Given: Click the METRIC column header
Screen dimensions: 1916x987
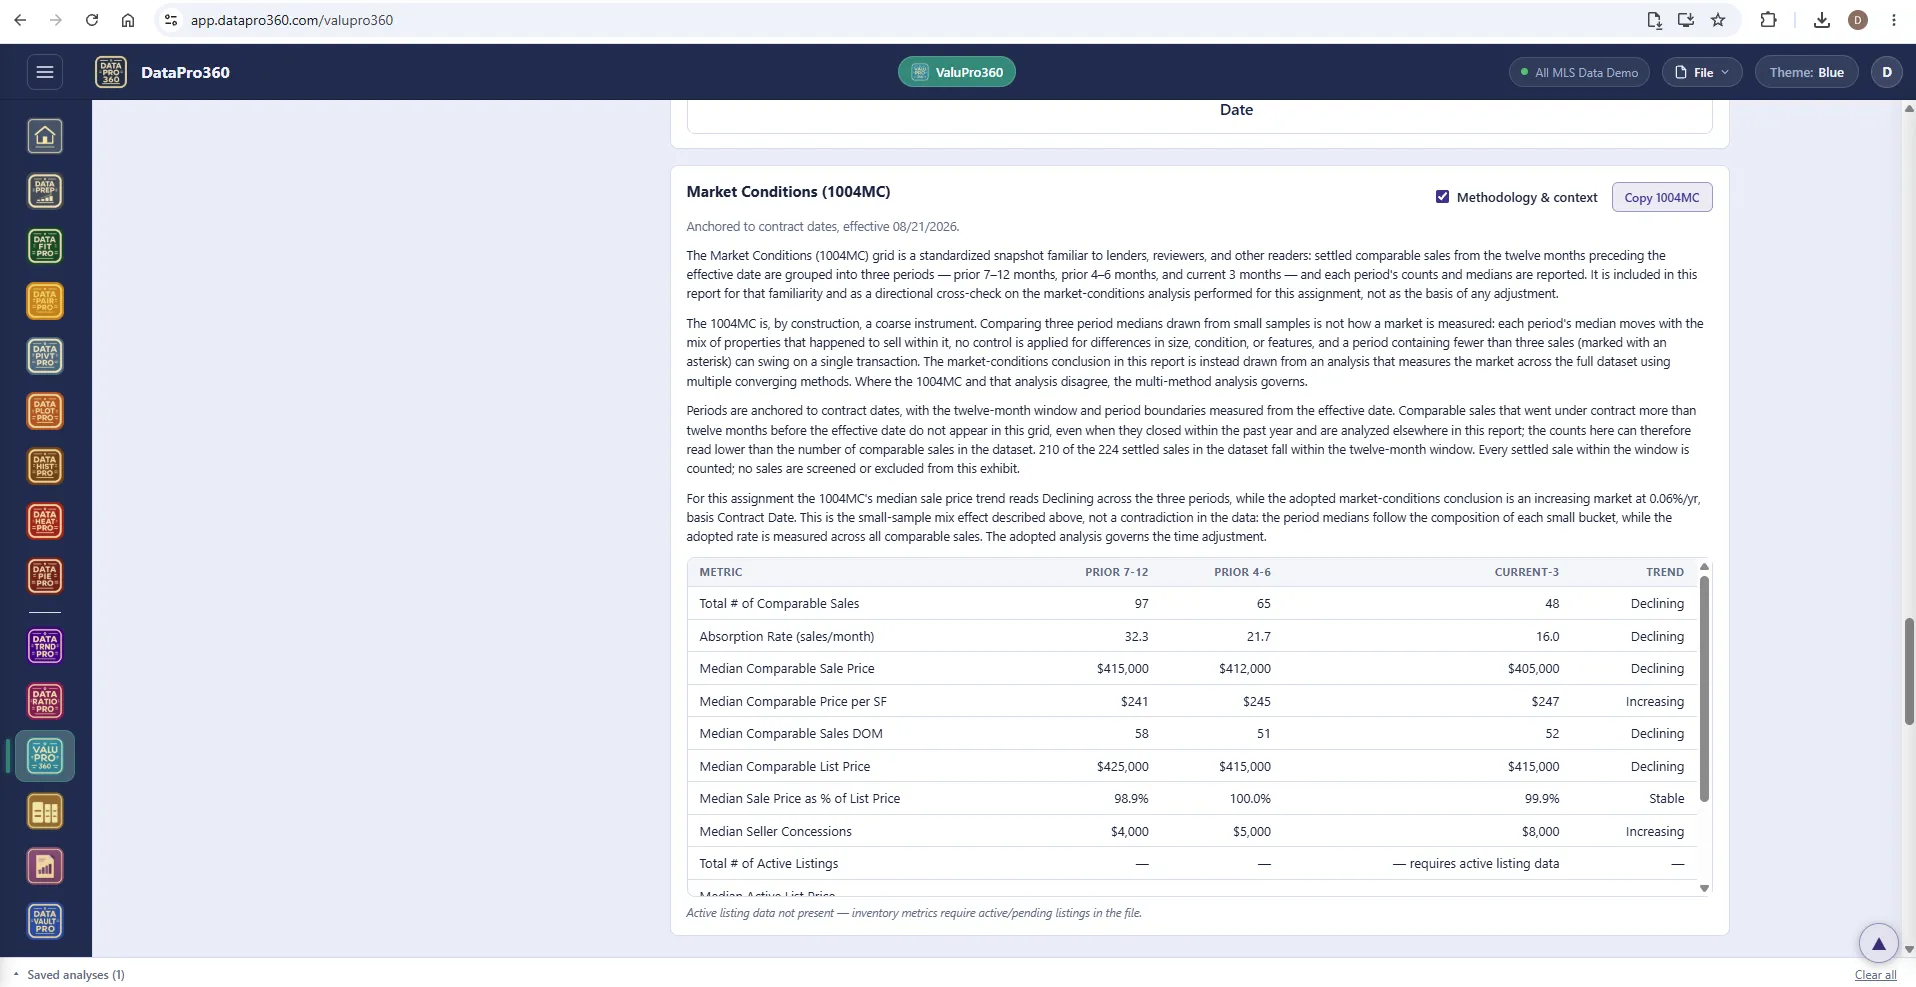Looking at the screenshot, I should tap(720, 572).
